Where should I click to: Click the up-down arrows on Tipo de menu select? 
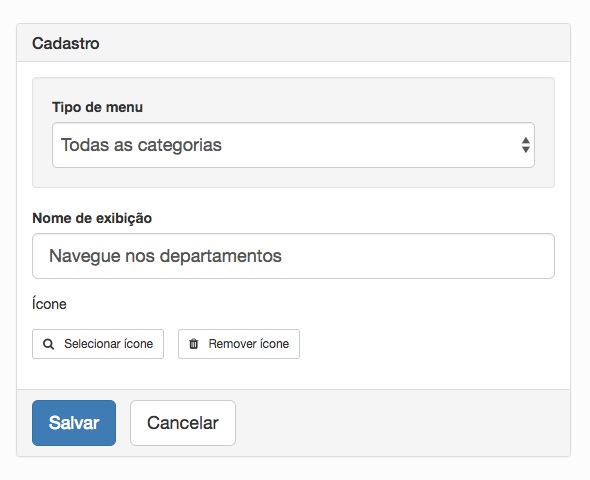pyautogui.click(x=526, y=145)
